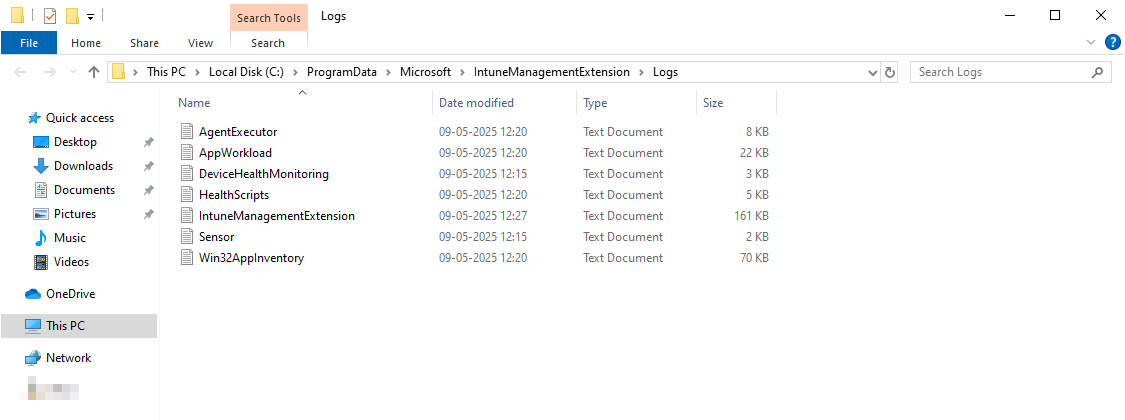Expand address bar history dropdown
Screen dimensions: 1125x420
tap(873, 72)
